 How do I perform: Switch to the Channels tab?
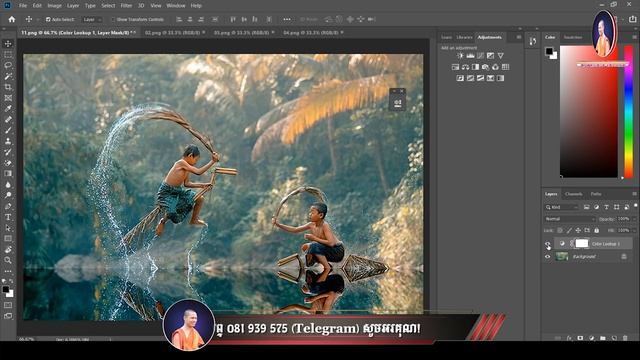573,194
